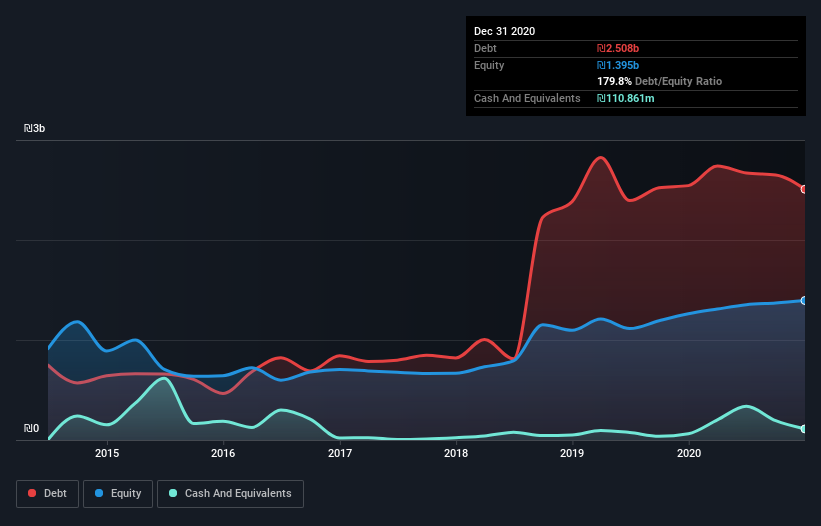
Task: Click the ₪1.395b equity value
Action: [618, 65]
